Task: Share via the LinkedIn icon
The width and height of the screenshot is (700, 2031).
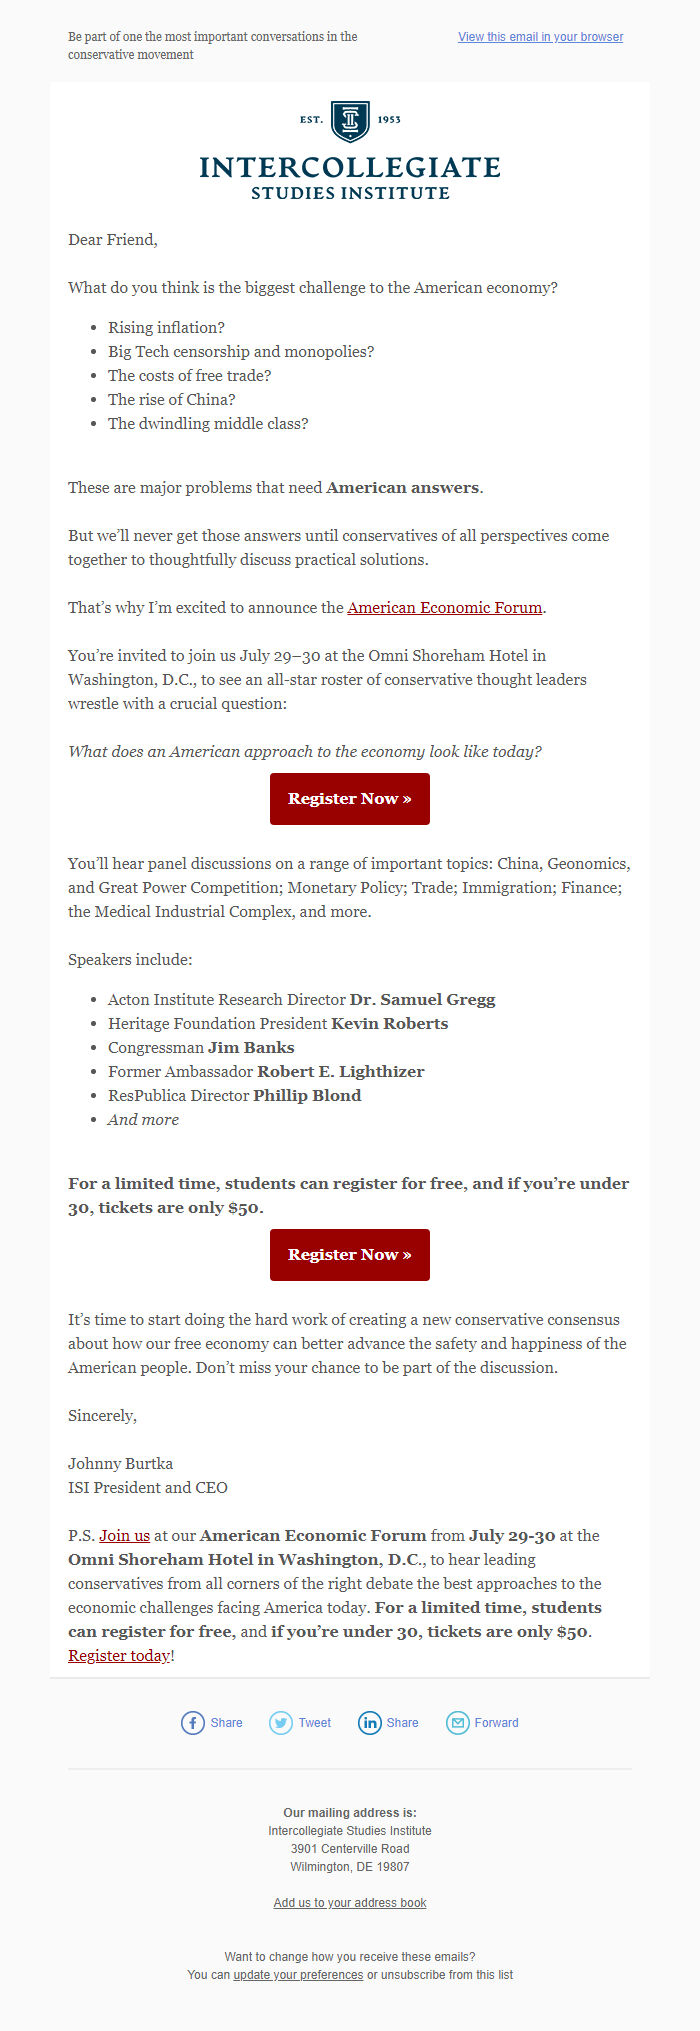Action: [371, 1723]
